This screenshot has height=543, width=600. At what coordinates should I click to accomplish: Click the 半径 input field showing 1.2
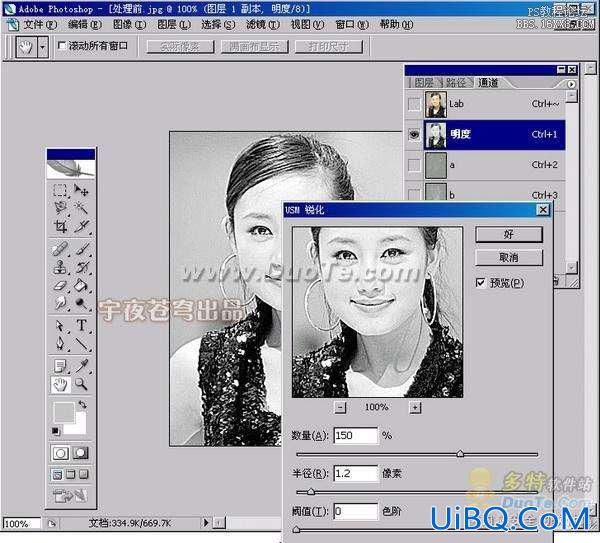[x=355, y=473]
